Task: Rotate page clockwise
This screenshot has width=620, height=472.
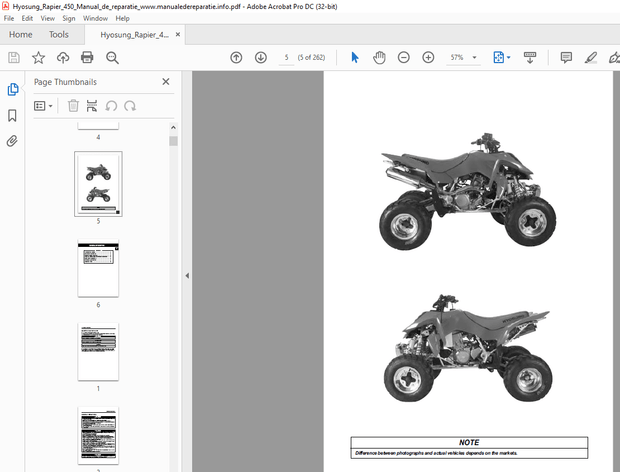Action: pos(130,106)
